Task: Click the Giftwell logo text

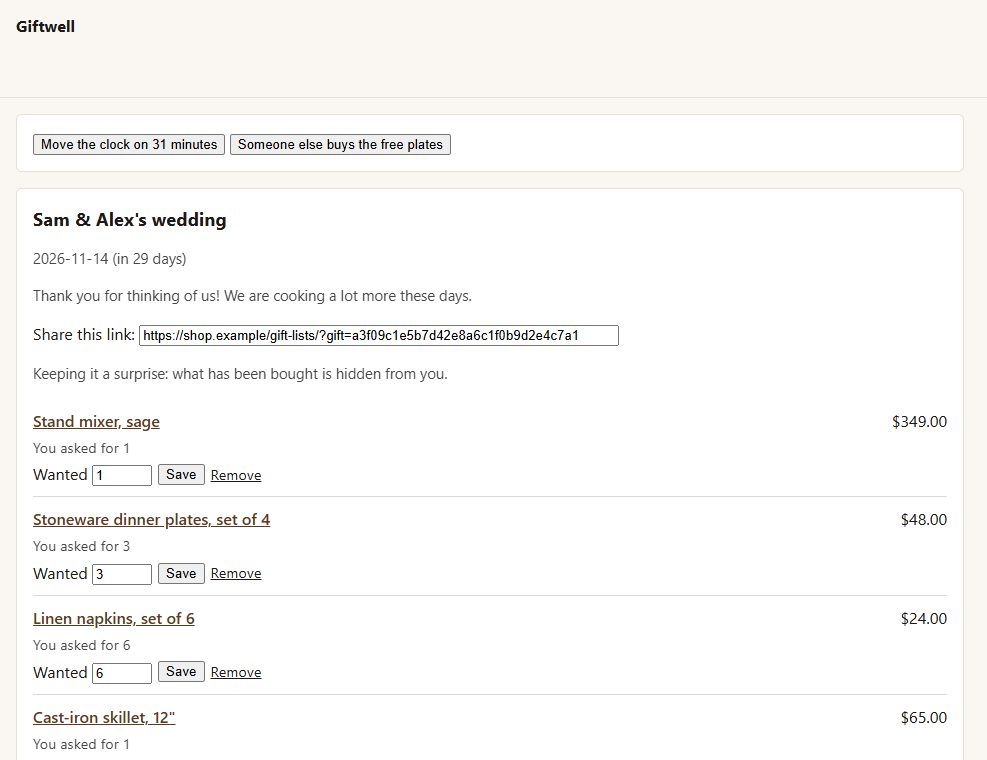Action: (x=45, y=26)
